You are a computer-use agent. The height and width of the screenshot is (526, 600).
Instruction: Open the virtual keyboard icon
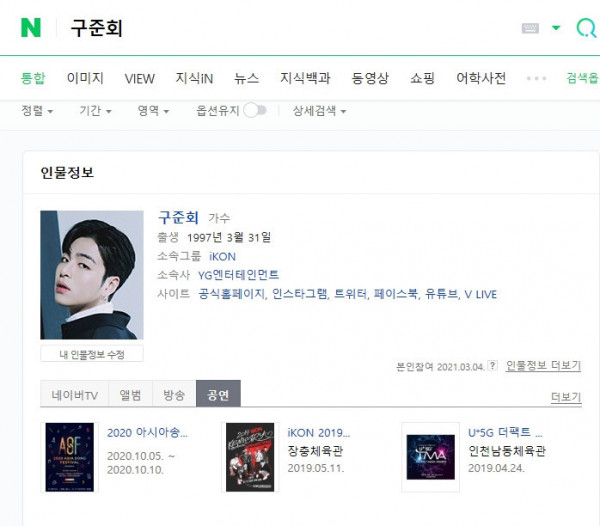530,28
